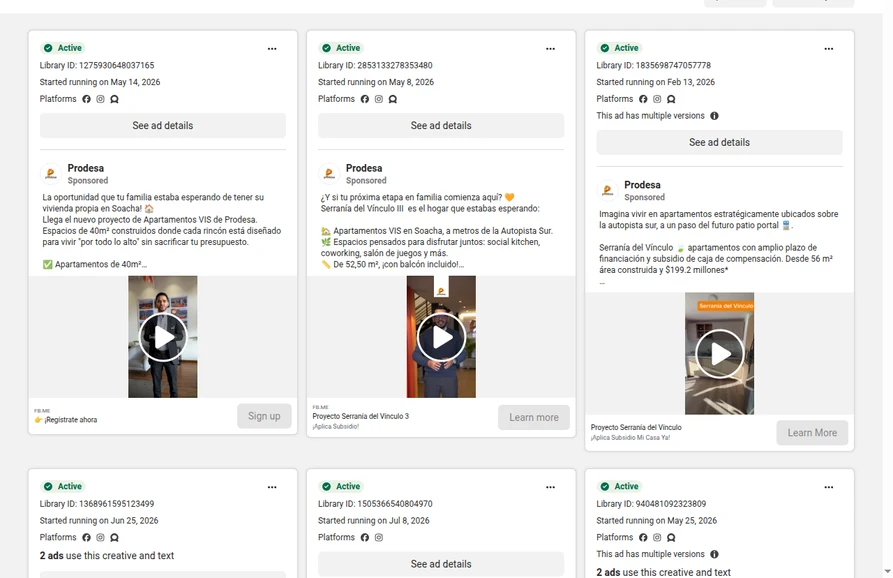893x578 pixels.
Task: Click Instagram platform icon on ad 1835698747057778
Action: [x=657, y=99]
